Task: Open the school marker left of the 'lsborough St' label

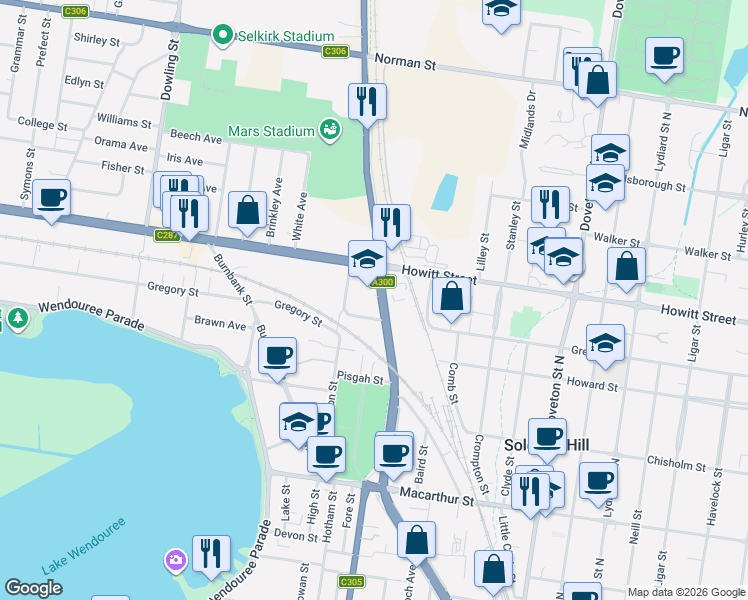Action: (x=605, y=186)
